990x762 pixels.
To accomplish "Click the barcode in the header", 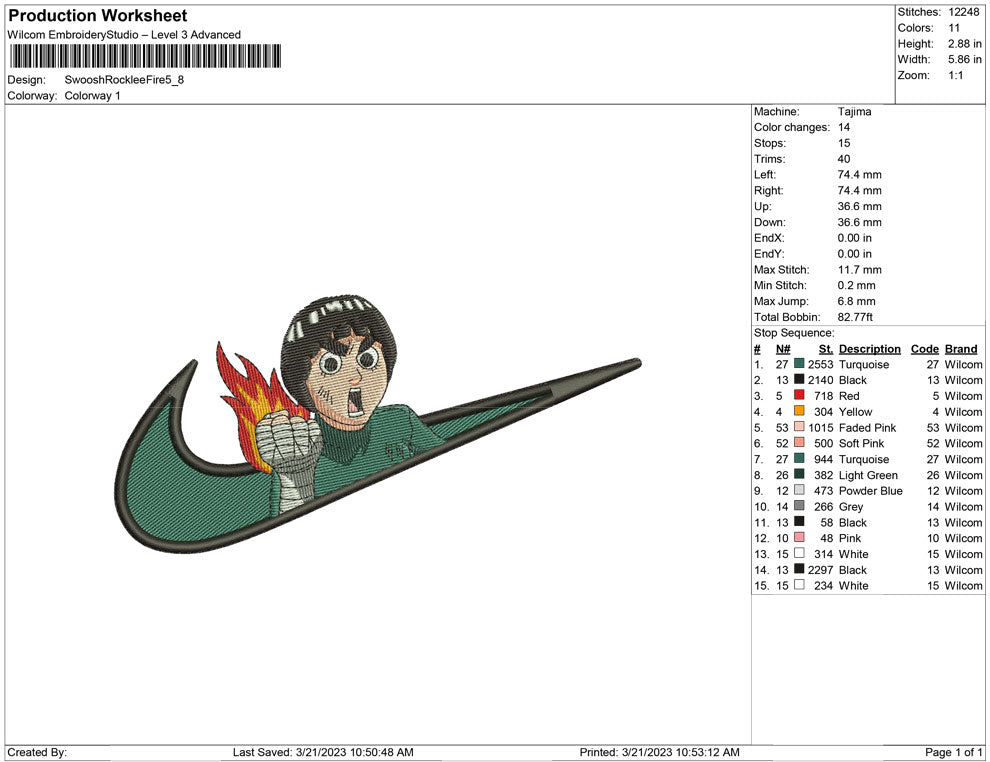I will [145, 56].
